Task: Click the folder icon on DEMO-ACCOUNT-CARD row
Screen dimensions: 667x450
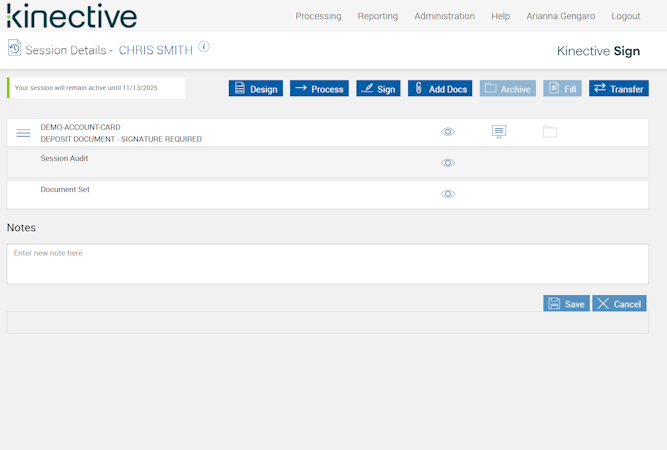Action: (550, 132)
